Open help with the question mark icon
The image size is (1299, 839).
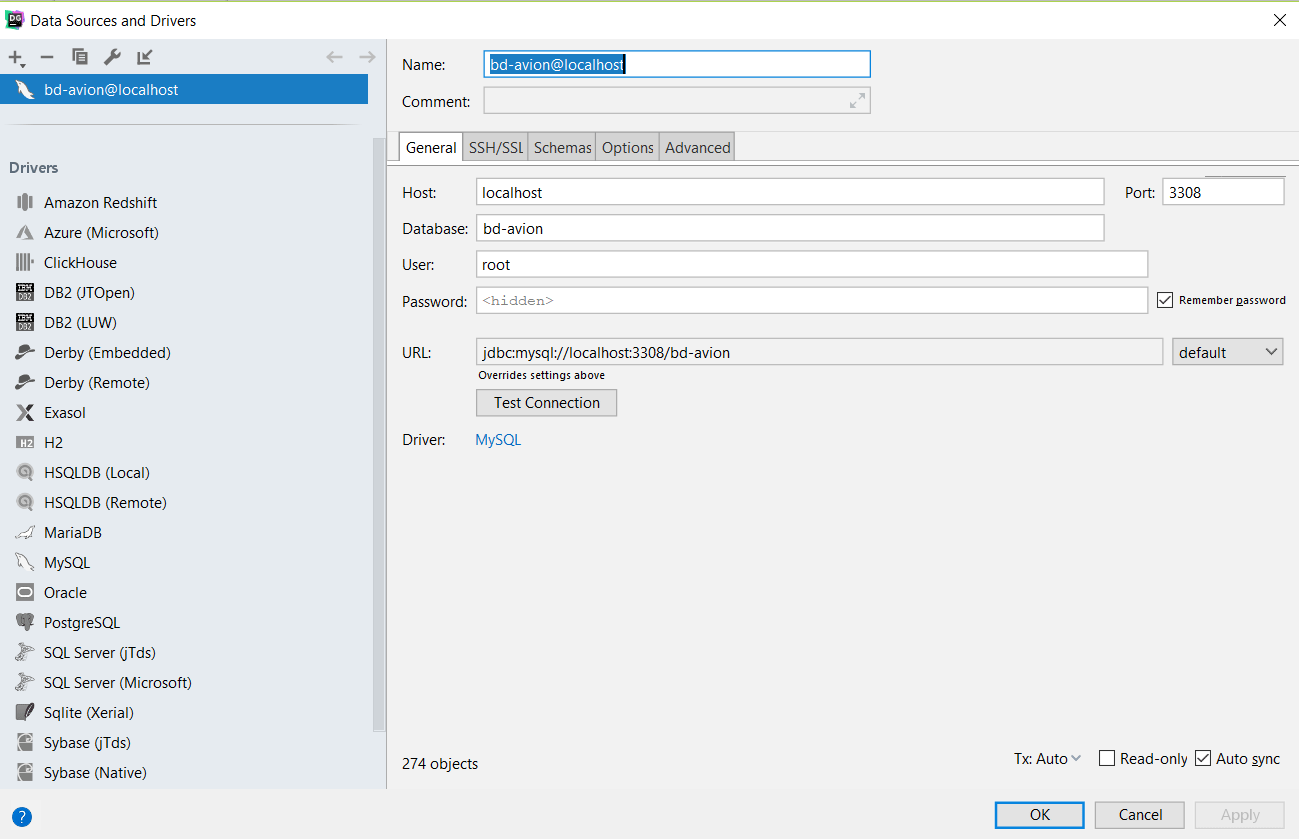pyautogui.click(x=22, y=816)
